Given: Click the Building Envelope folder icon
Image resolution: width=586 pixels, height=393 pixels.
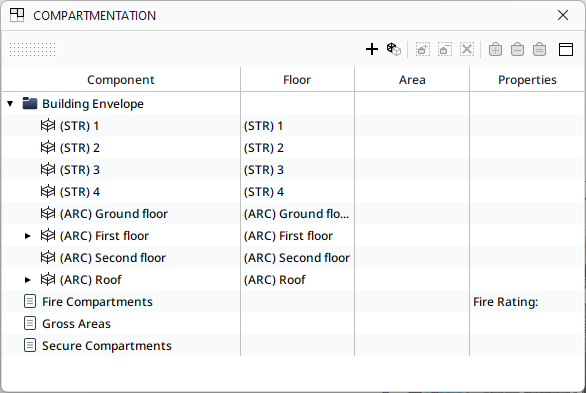Looking at the screenshot, I should coord(30,103).
